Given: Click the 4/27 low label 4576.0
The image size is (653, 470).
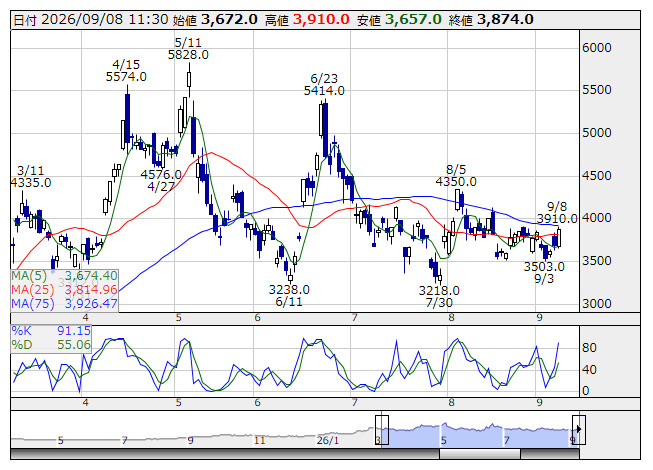Looking at the screenshot, I should click(x=161, y=175).
